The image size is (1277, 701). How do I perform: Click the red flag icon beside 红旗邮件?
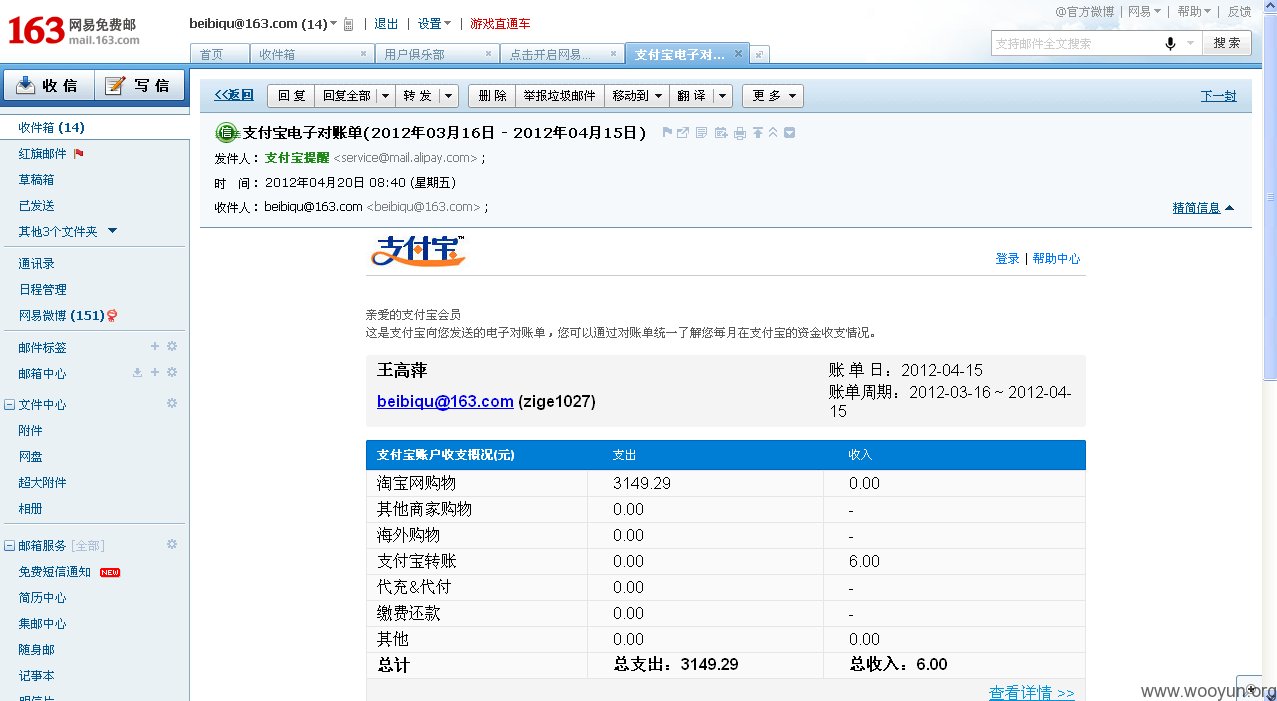point(79,154)
